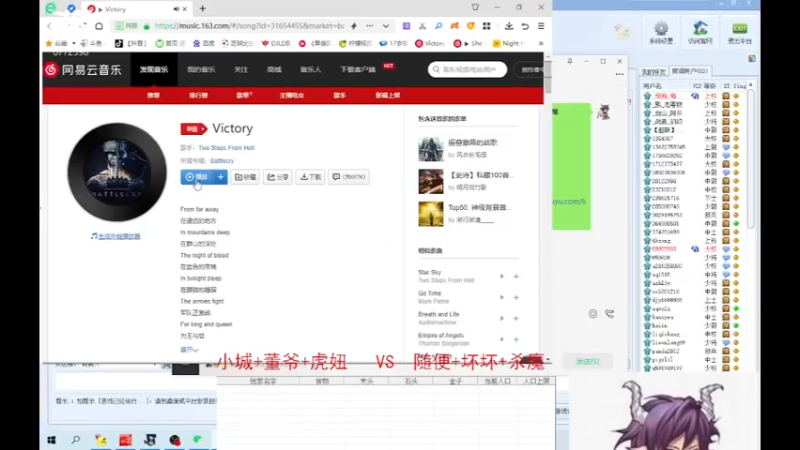Click the NetEase Cloud Music logo
This screenshot has height=450, width=800.
[x=83, y=69]
